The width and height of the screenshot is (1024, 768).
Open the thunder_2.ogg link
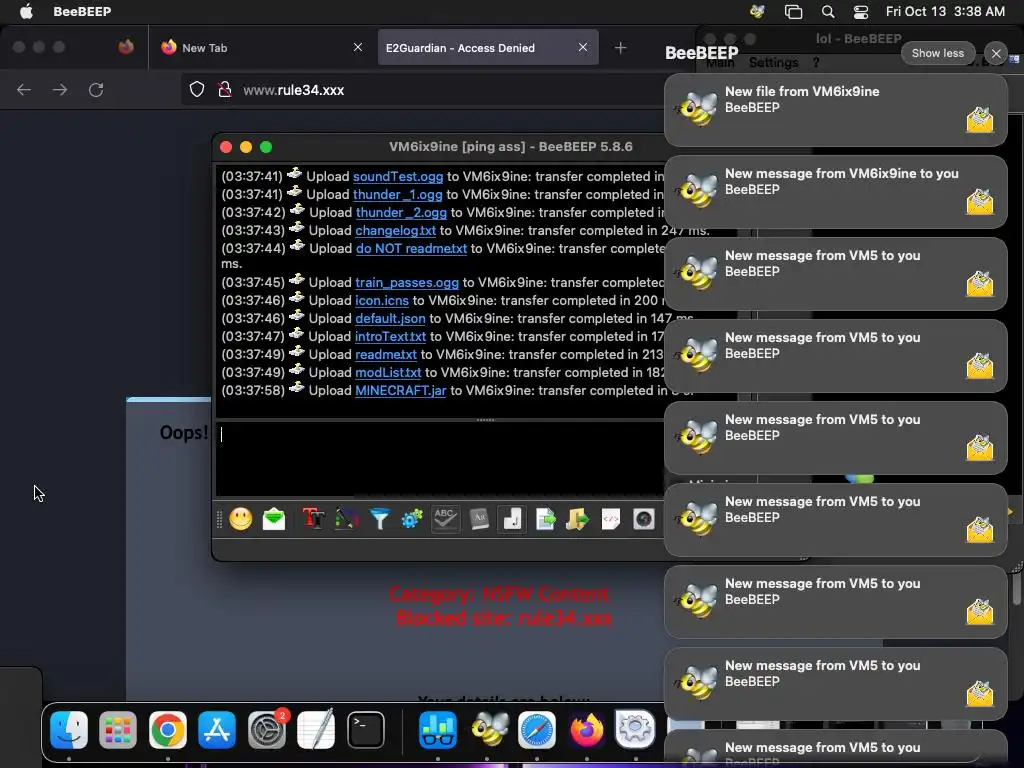pyautogui.click(x=401, y=212)
